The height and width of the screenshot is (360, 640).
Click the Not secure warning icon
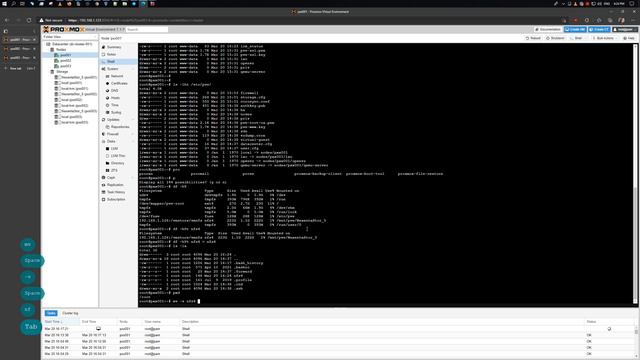[42, 20]
